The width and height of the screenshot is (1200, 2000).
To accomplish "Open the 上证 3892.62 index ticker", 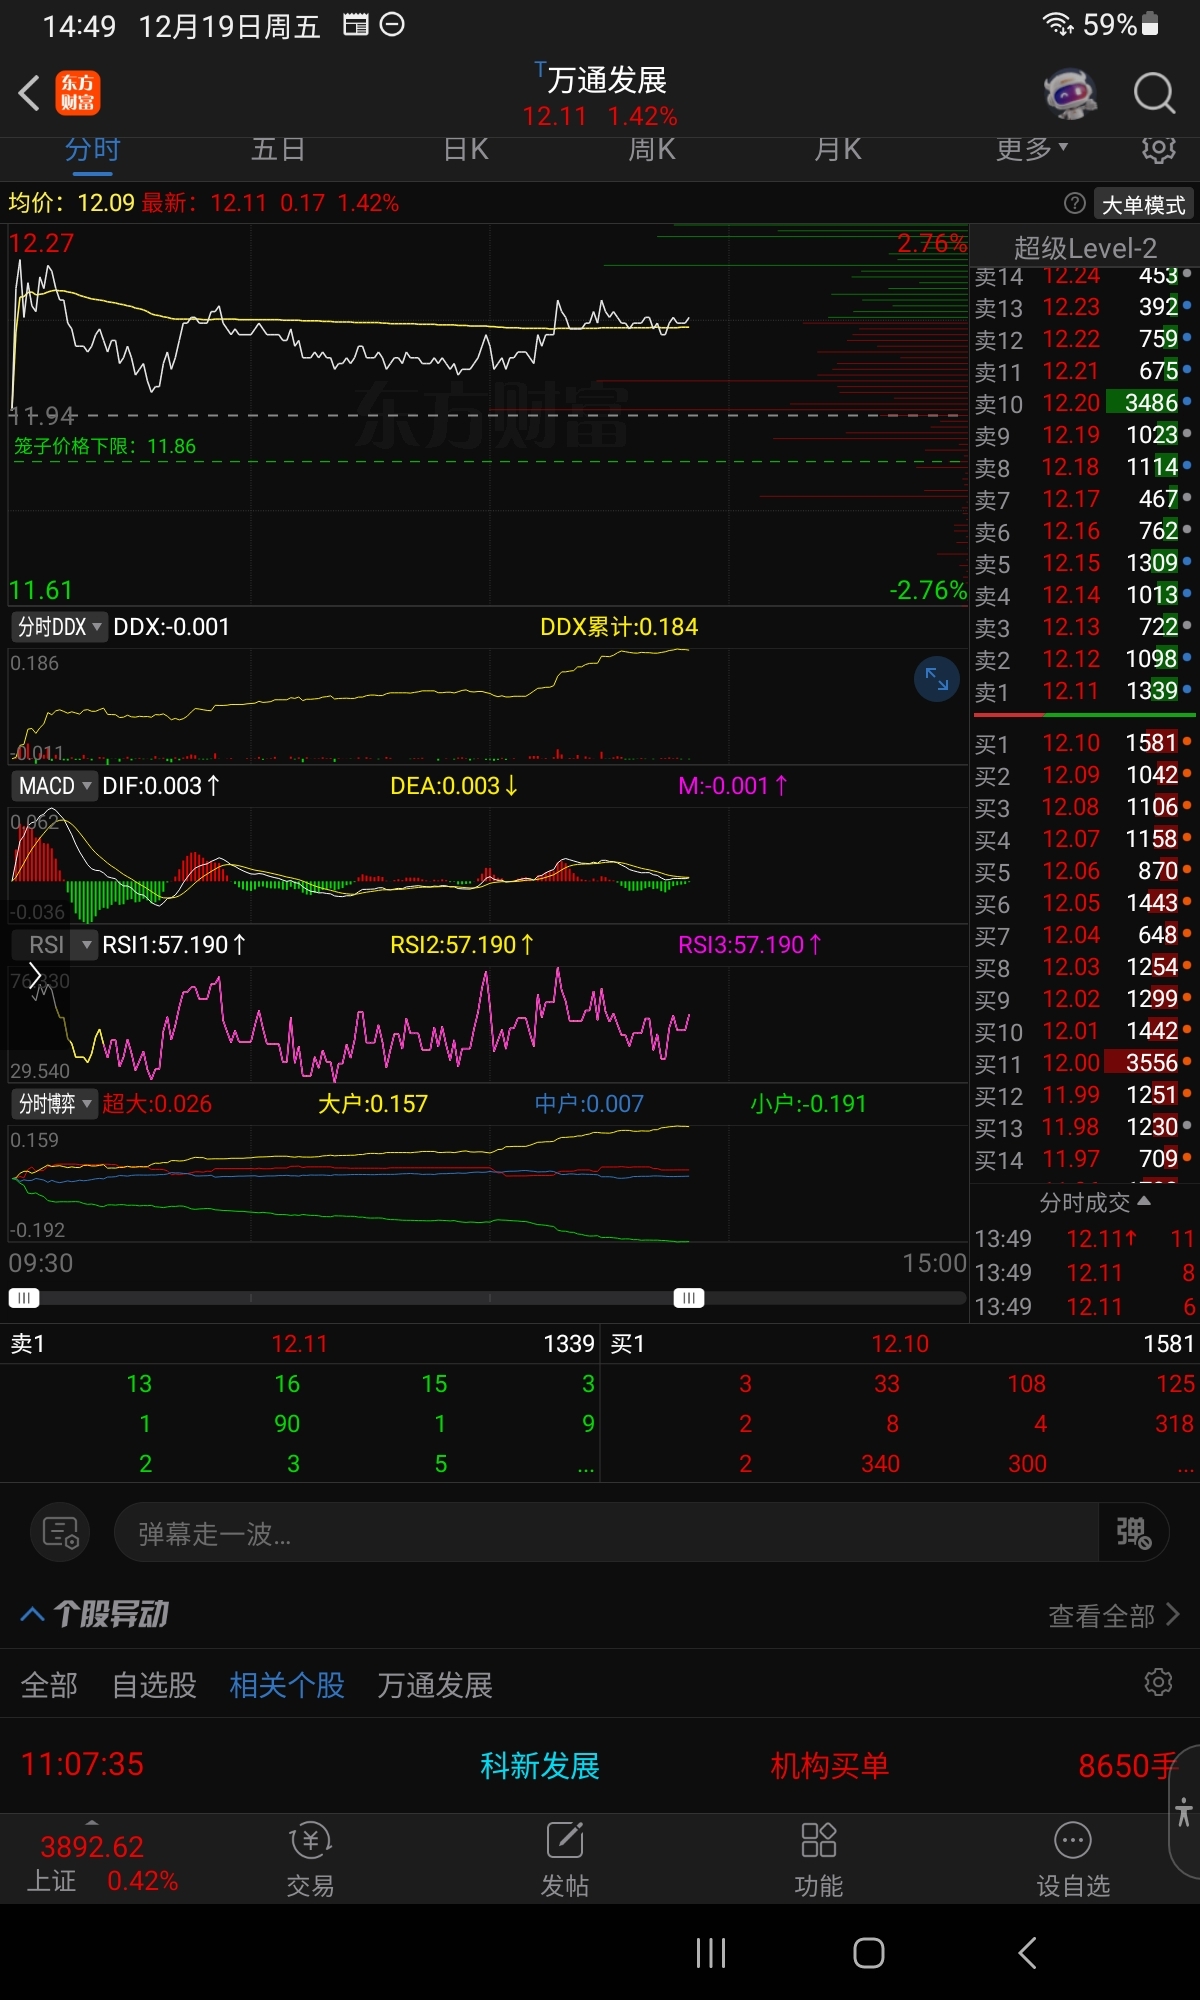I will (x=101, y=1863).
